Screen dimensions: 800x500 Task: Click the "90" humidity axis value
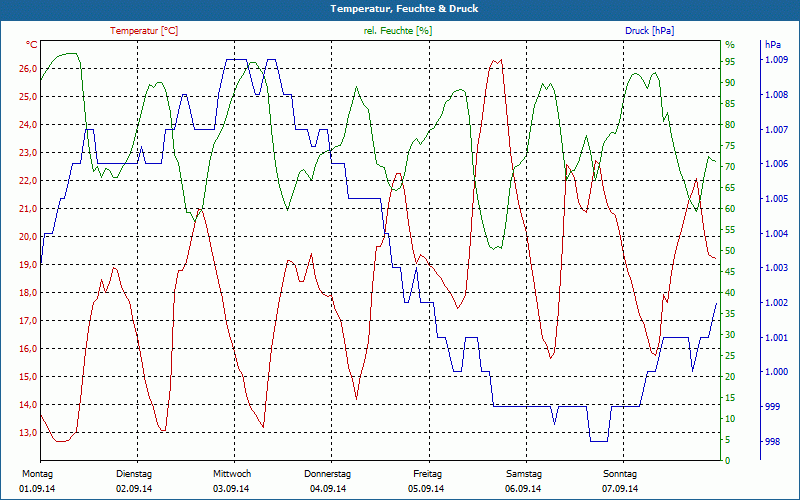click(730, 83)
